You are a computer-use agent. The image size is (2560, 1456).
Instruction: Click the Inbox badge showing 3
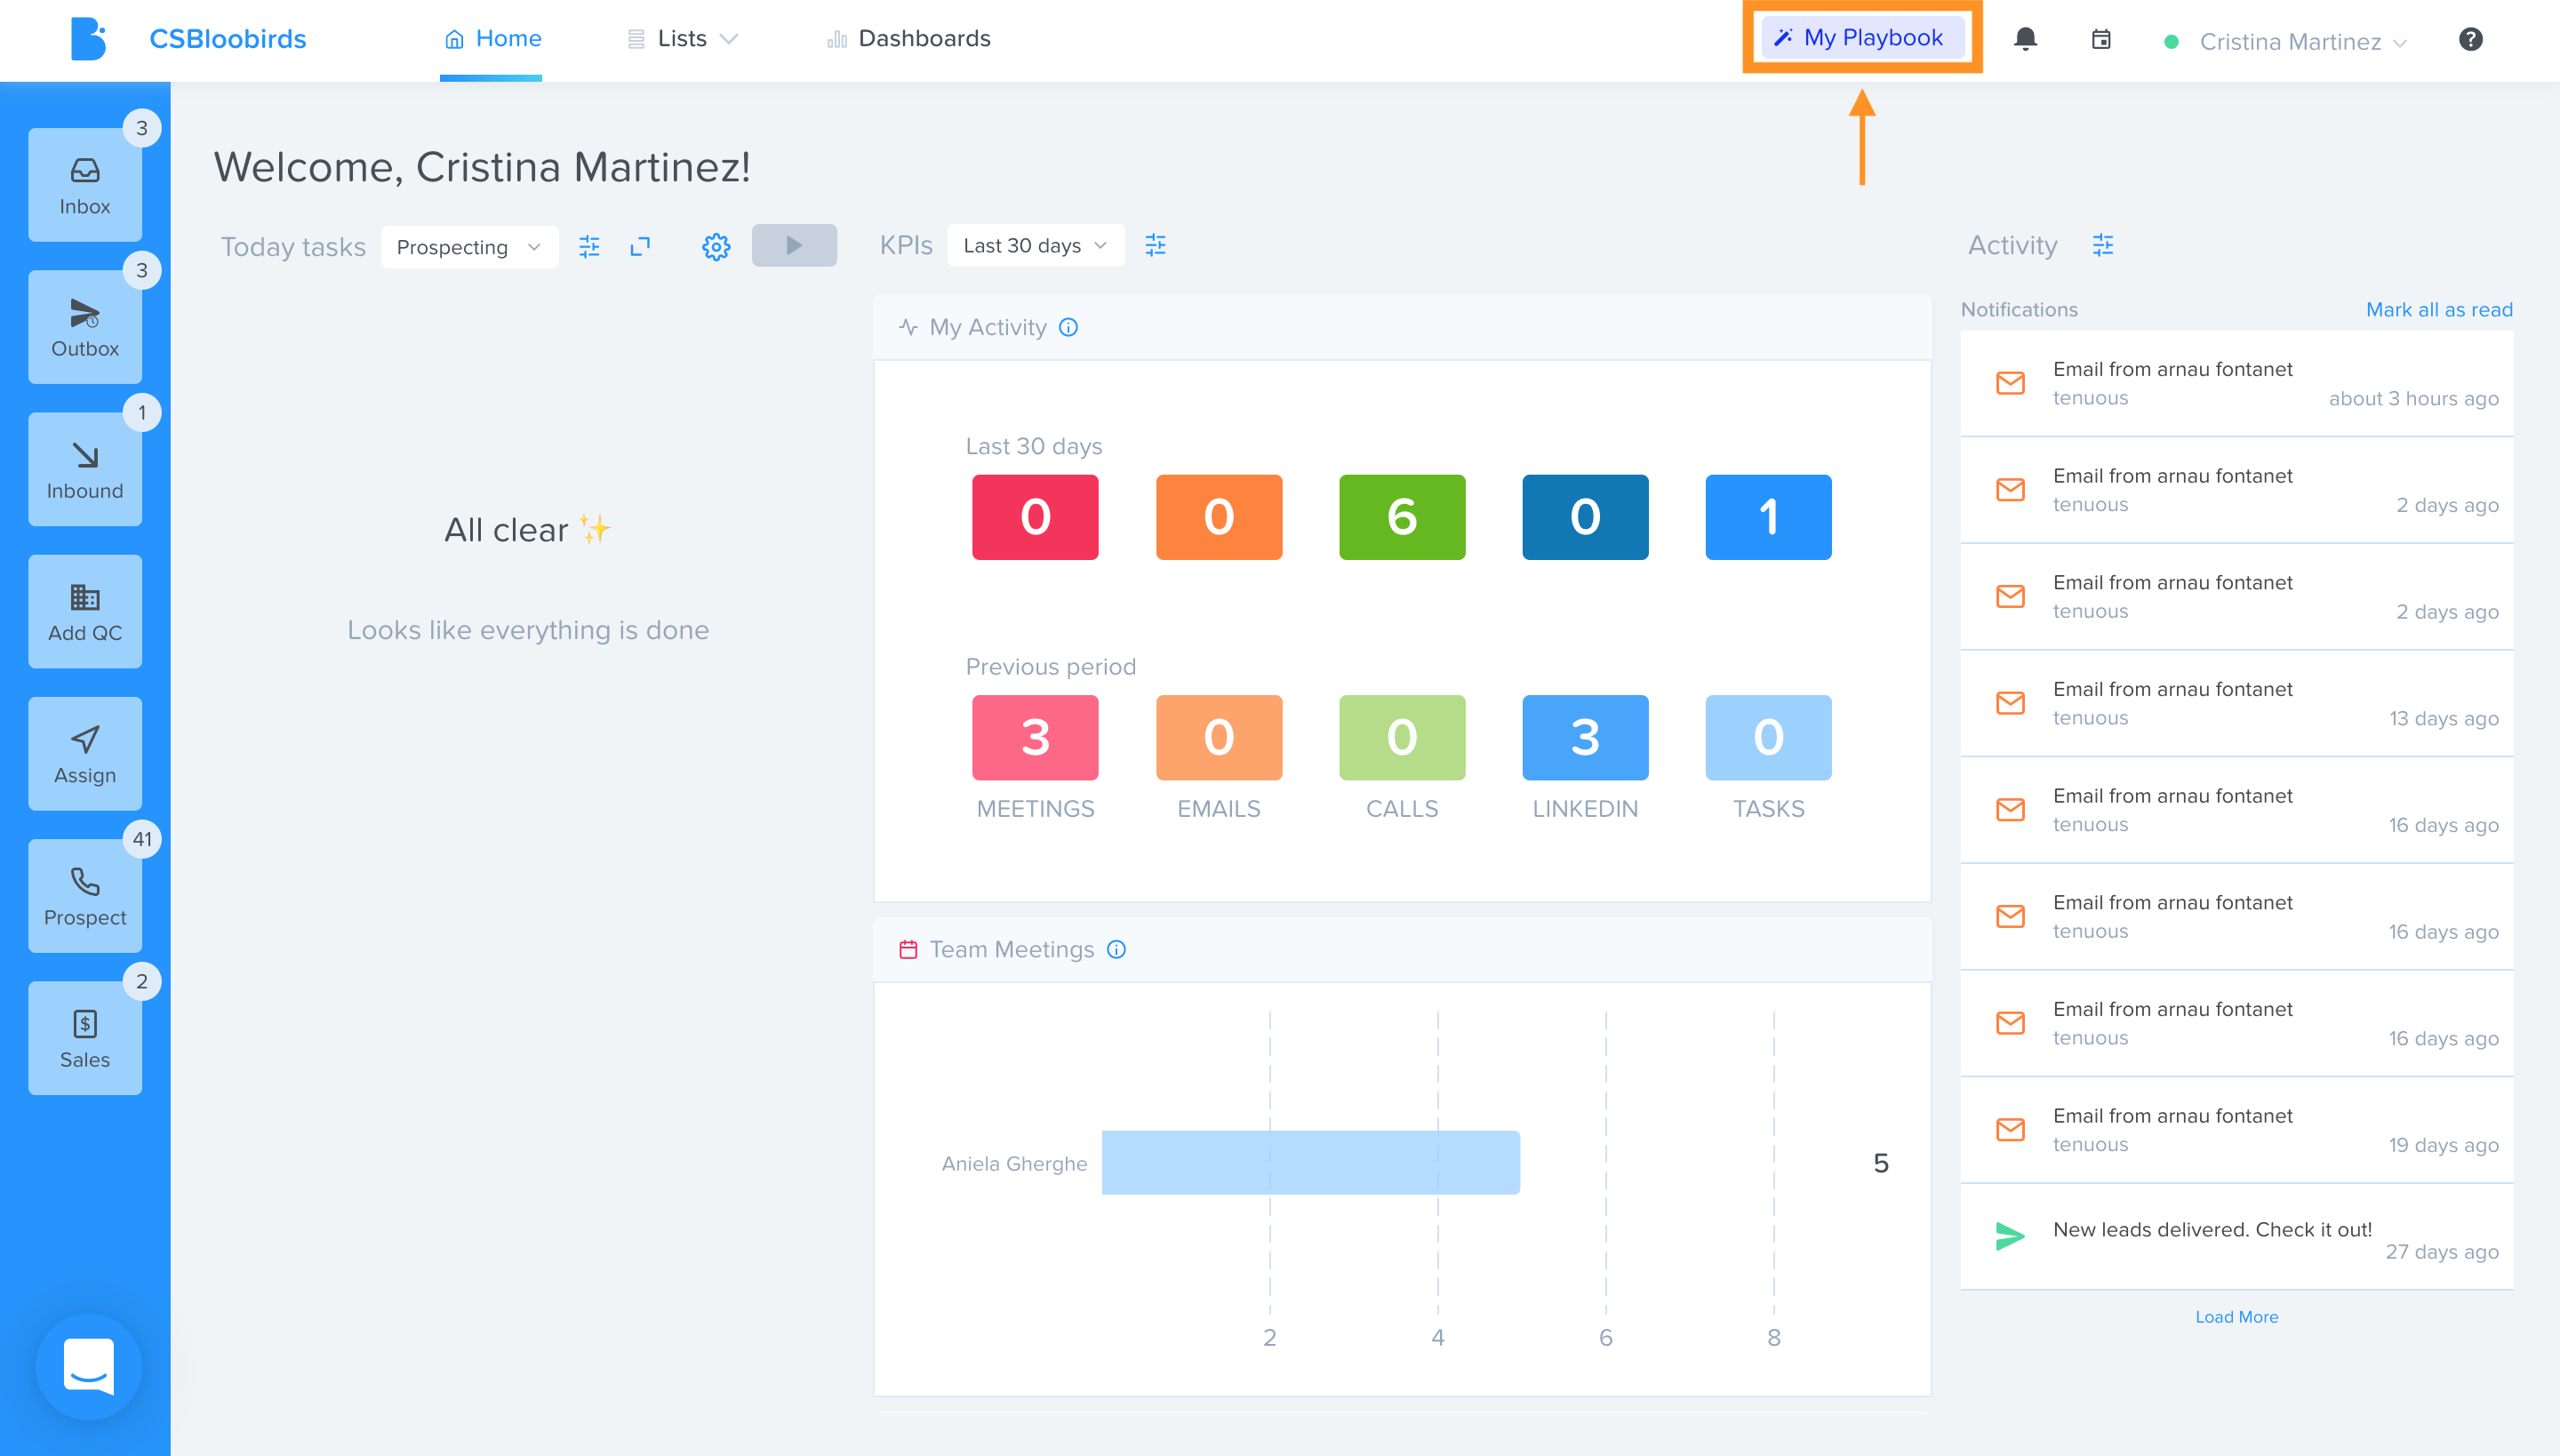coord(142,128)
